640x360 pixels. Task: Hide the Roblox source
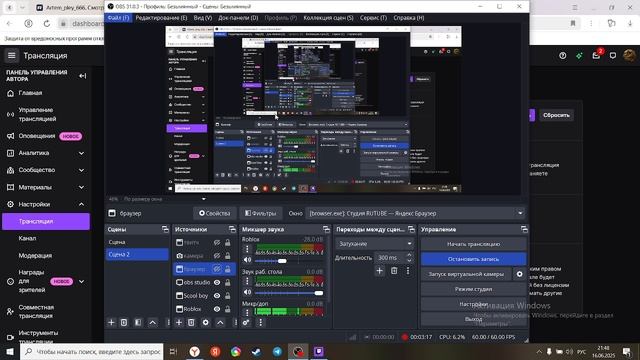tap(217, 309)
